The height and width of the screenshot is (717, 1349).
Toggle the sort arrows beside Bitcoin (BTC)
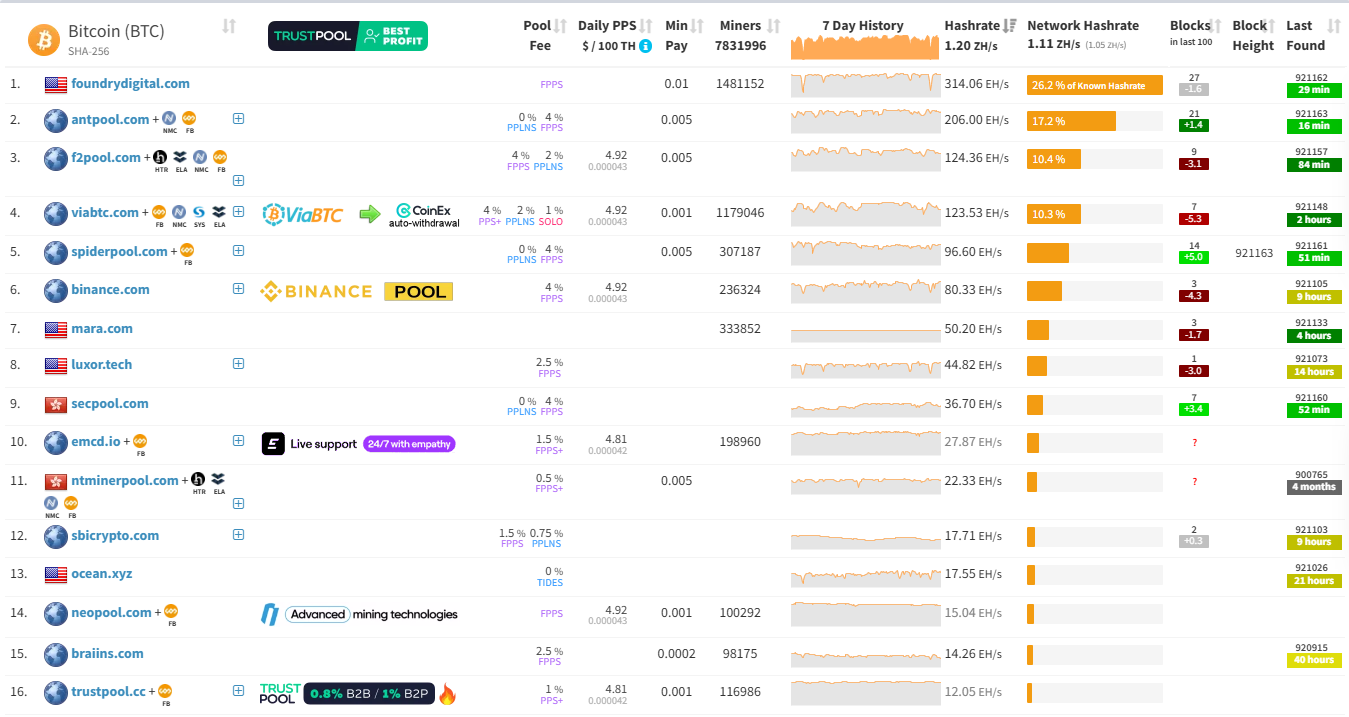[x=229, y=26]
